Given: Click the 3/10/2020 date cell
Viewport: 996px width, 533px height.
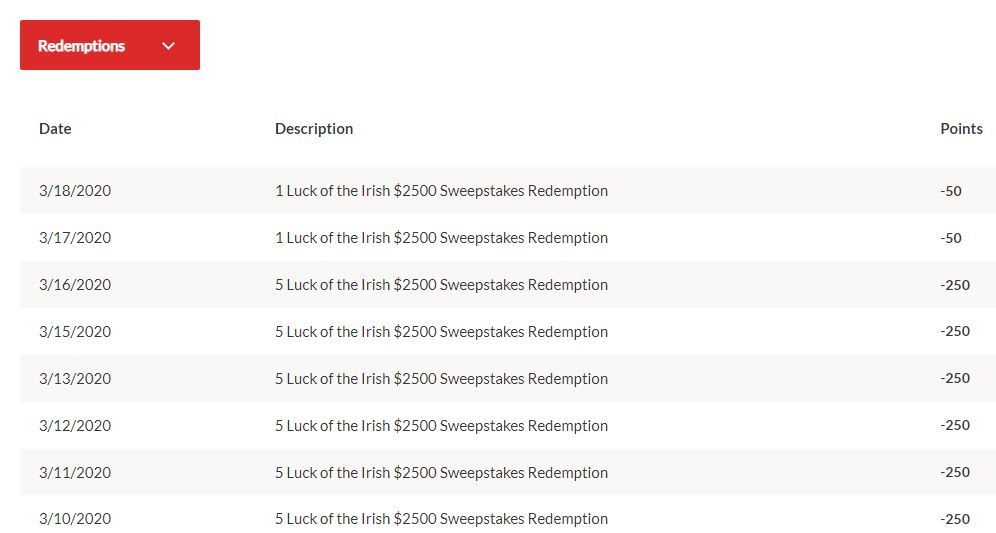Looking at the screenshot, I should tap(75, 519).
